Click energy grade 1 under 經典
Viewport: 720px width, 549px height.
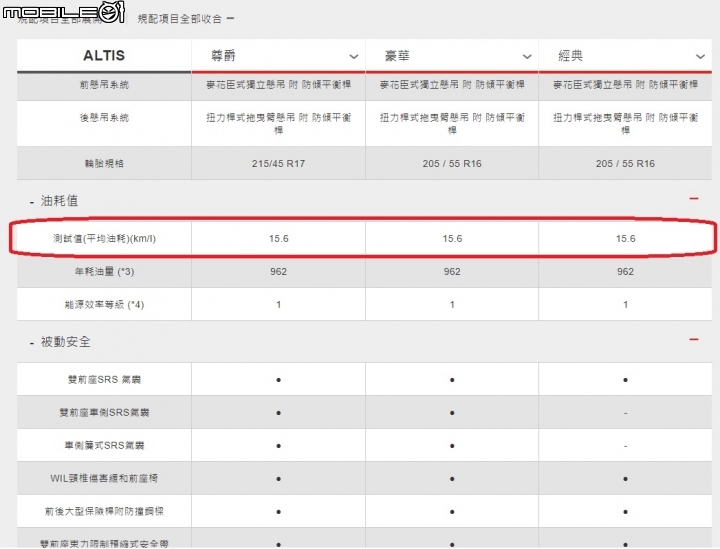pos(625,305)
